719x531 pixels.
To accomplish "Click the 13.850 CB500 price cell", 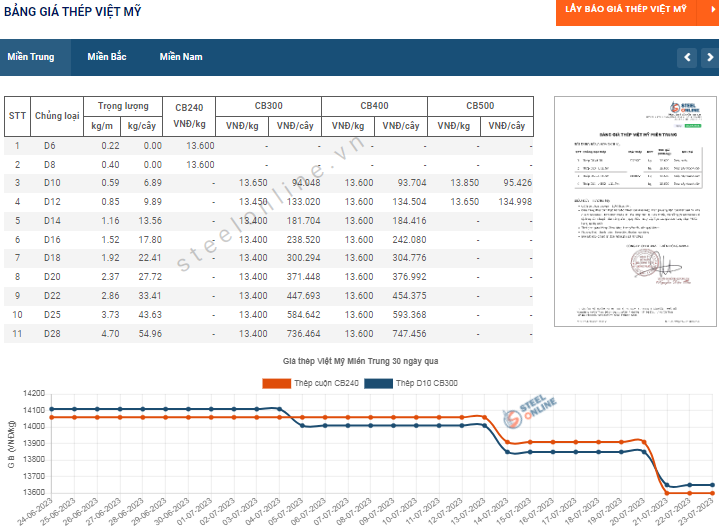I will [465, 183].
